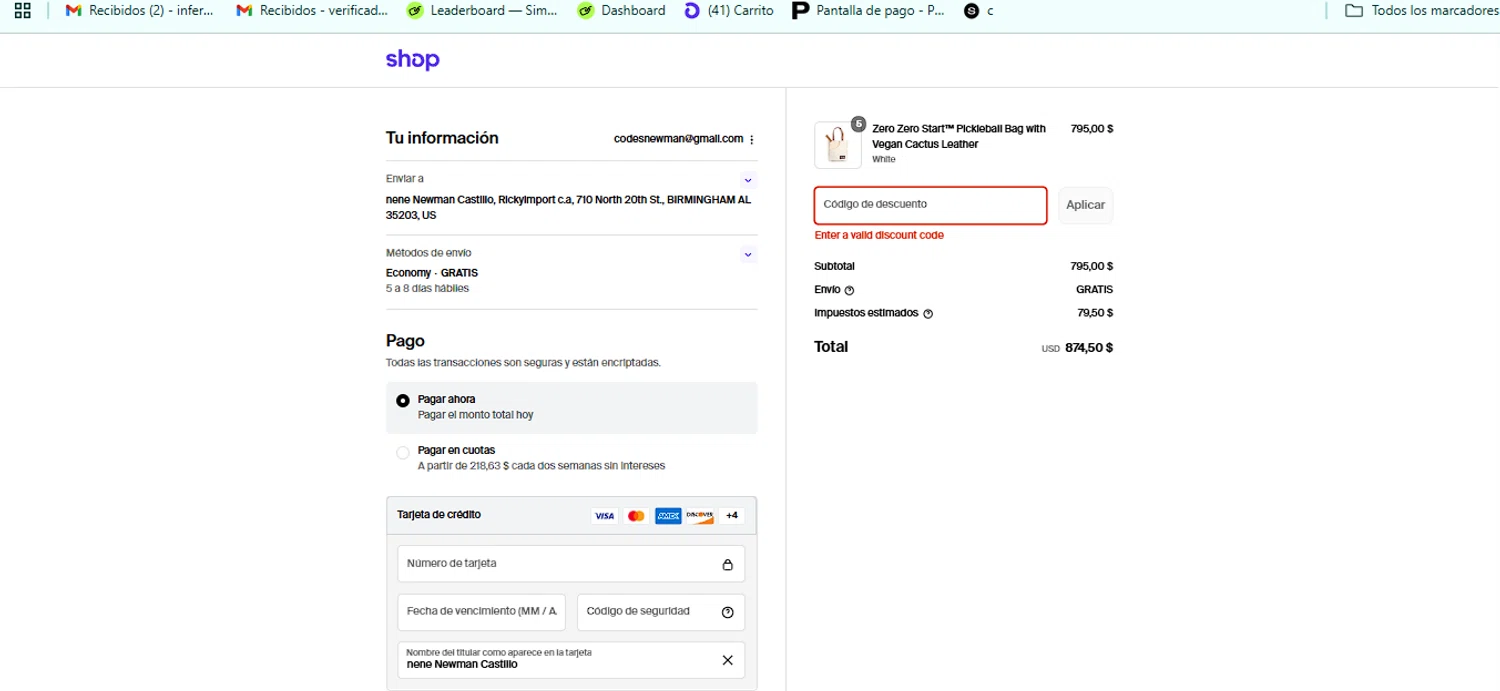
Task: Click the 5 a 8 días hábiles text
Action: (x=427, y=289)
